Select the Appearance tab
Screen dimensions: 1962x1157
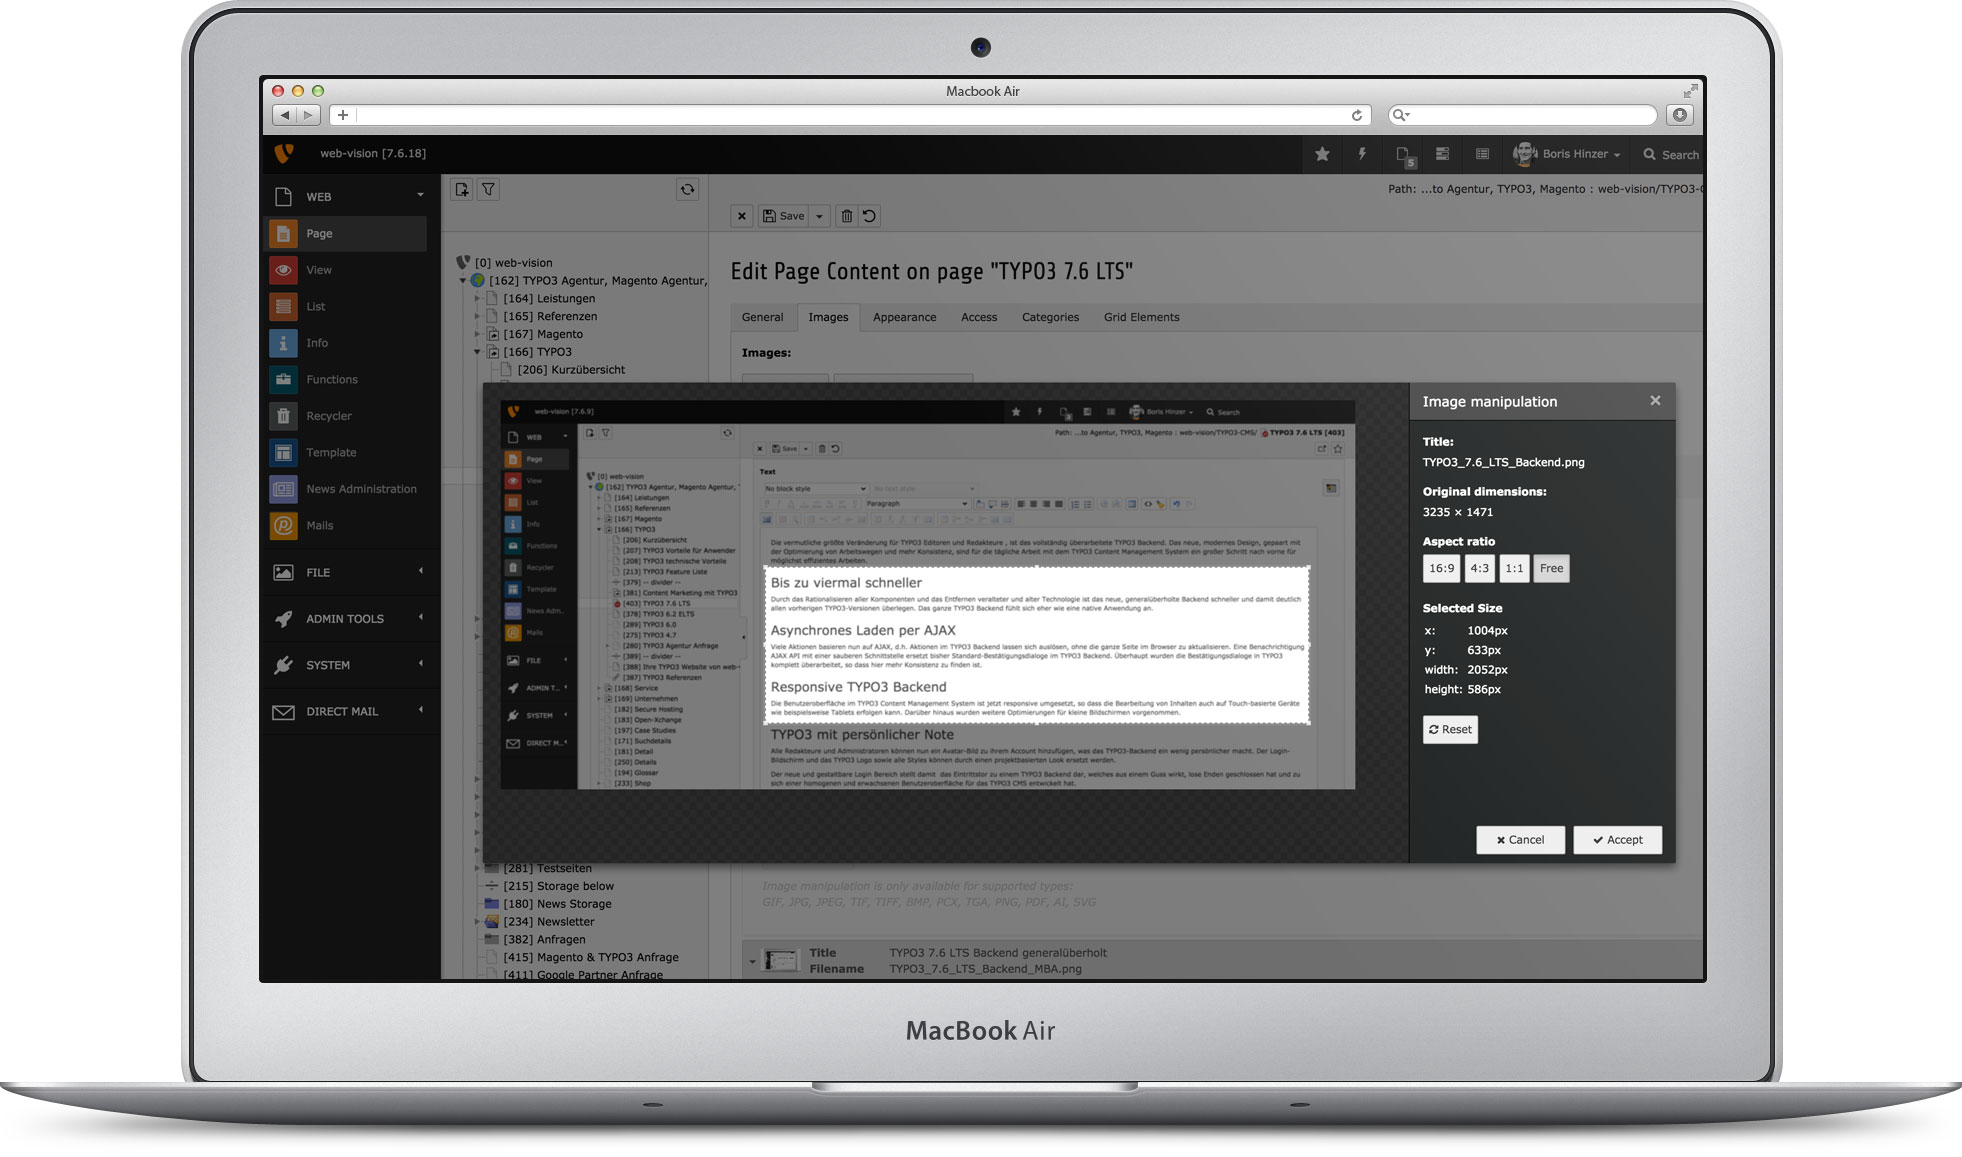[x=905, y=317]
